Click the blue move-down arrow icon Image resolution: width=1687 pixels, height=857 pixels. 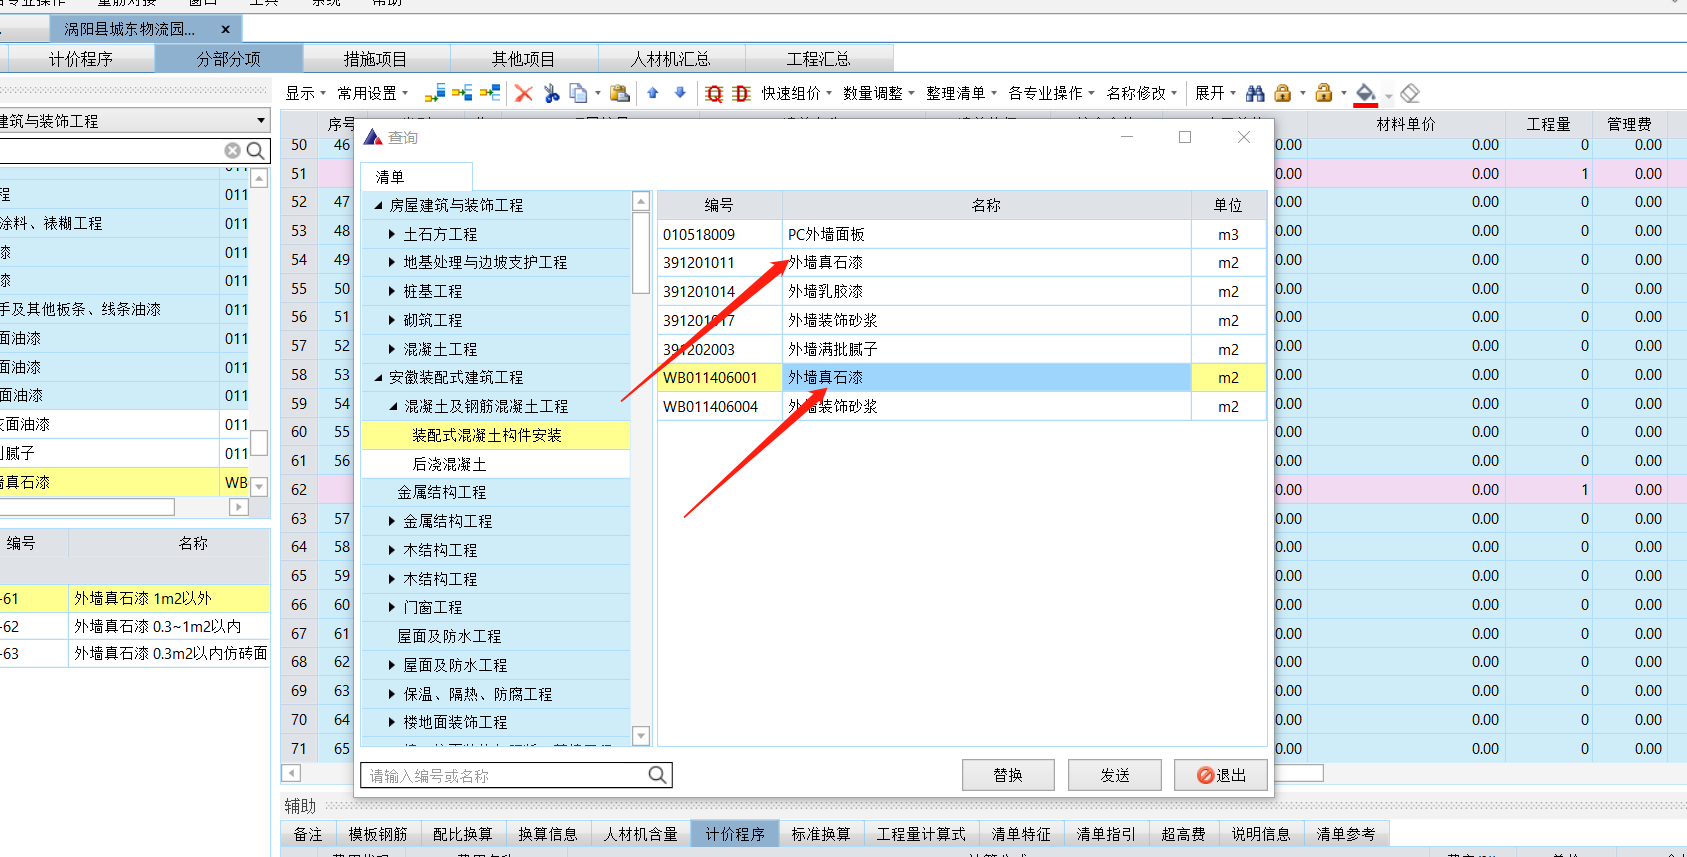click(x=680, y=93)
